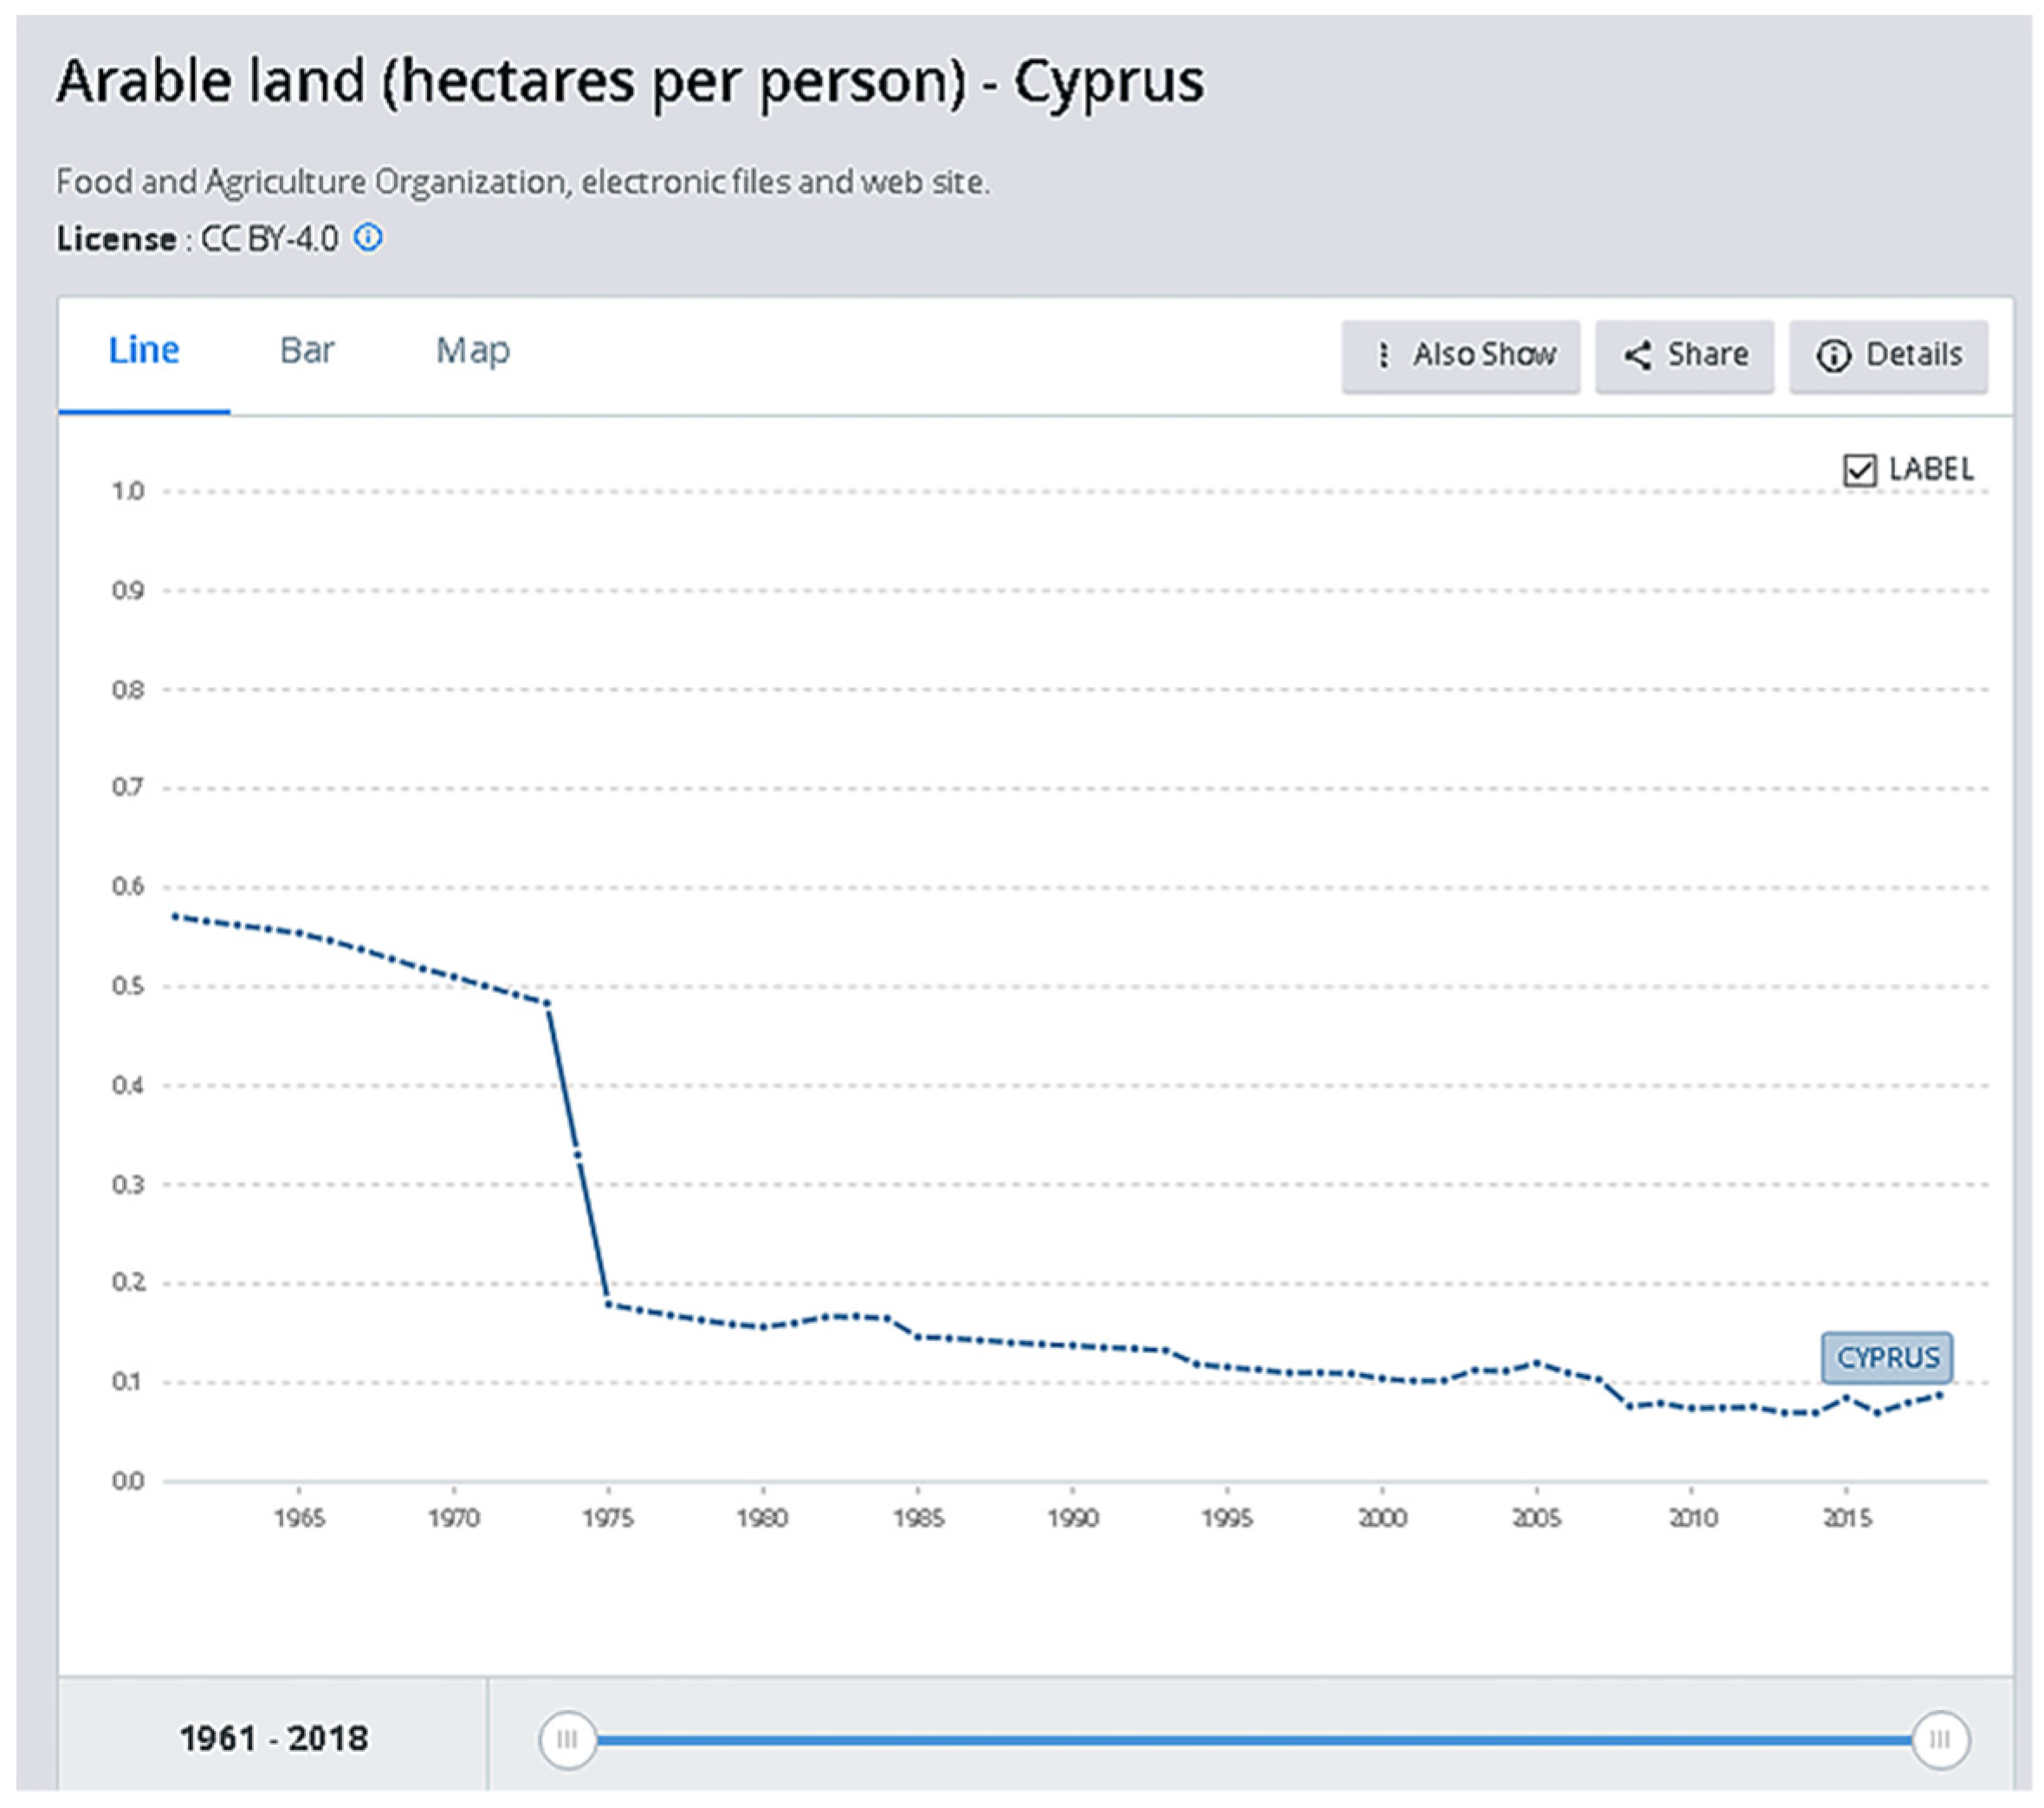Click the Also Show three-dot icon
Screen dimensions: 2044x1808
click(x=1382, y=355)
